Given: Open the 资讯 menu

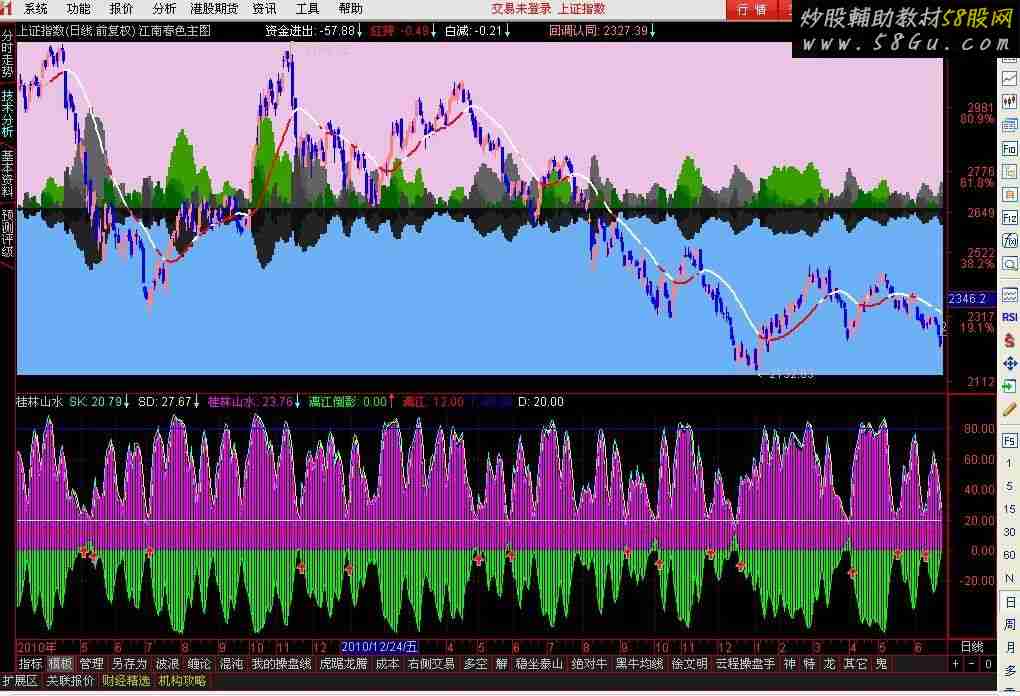Looking at the screenshot, I should 264,8.
